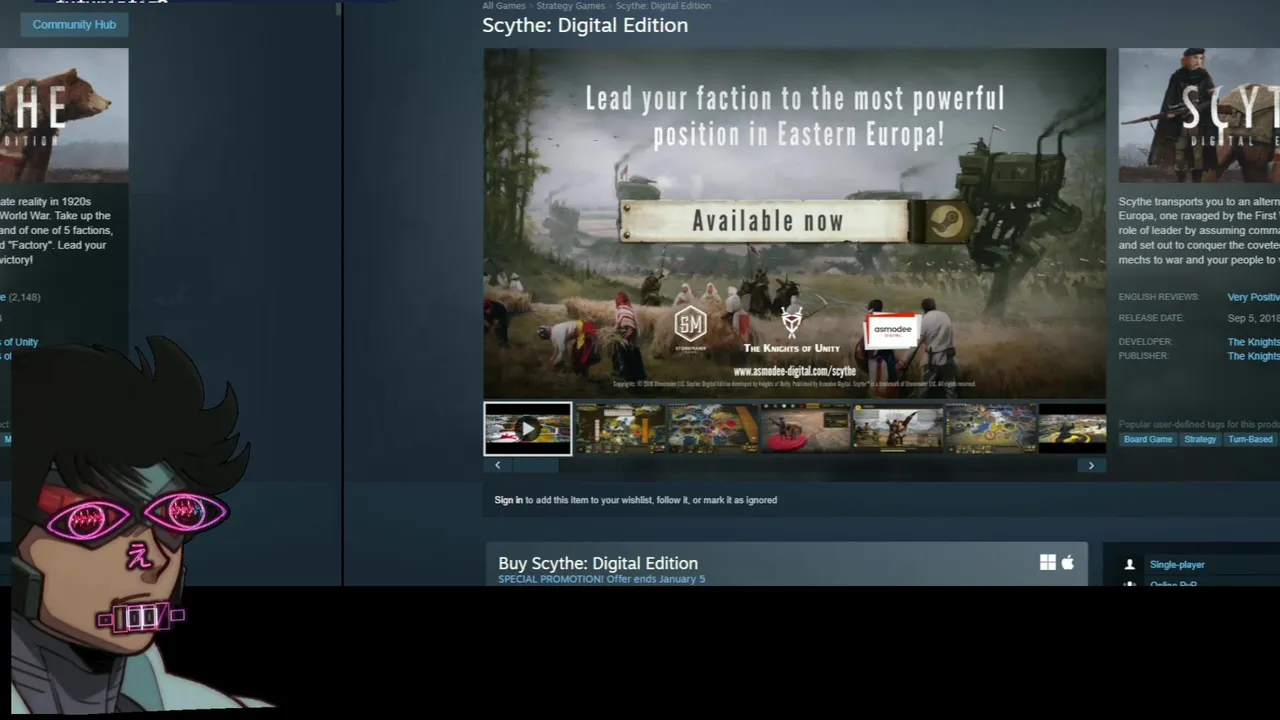
Task: Open the Board Game tag
Action: point(1148,440)
